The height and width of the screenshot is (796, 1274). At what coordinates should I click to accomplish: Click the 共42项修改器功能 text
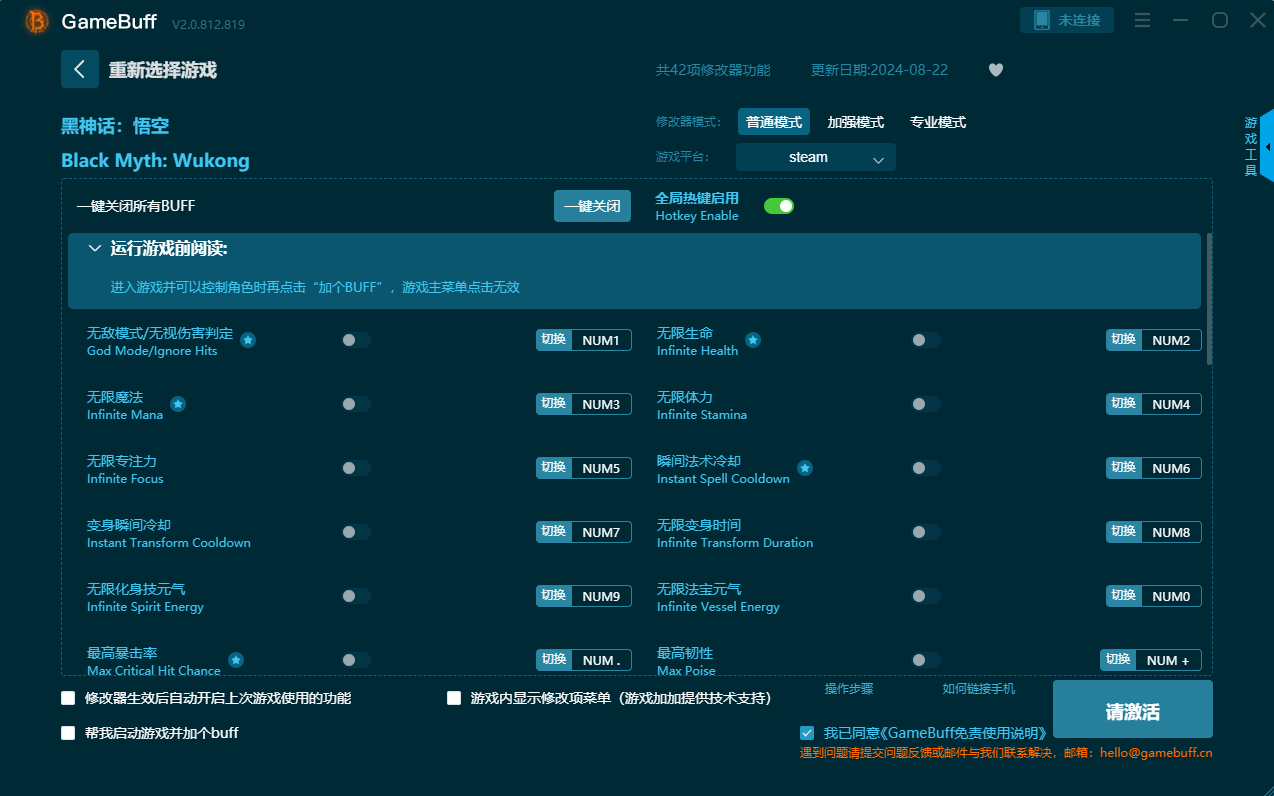coord(713,70)
